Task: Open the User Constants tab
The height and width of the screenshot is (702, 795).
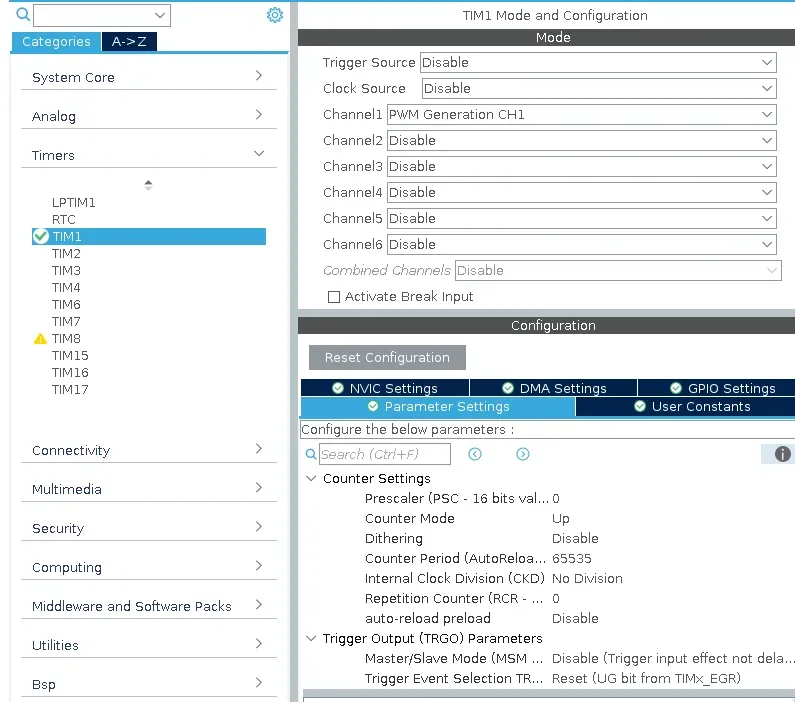Action: pyautogui.click(x=685, y=407)
